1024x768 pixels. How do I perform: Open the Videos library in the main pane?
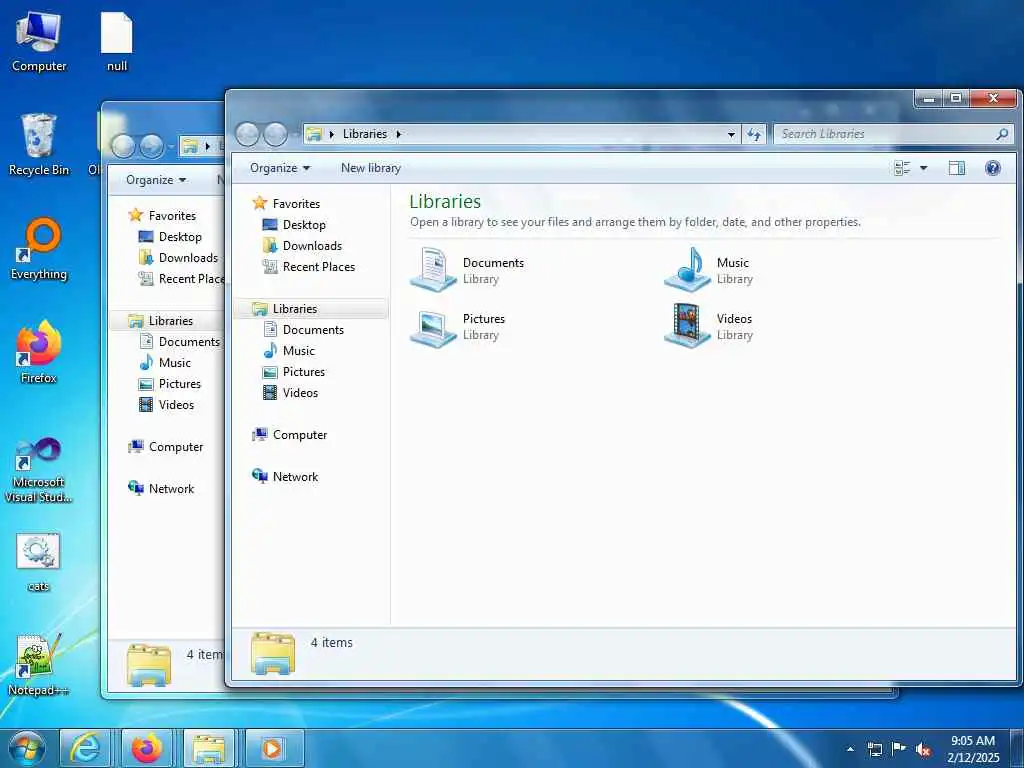tap(709, 326)
